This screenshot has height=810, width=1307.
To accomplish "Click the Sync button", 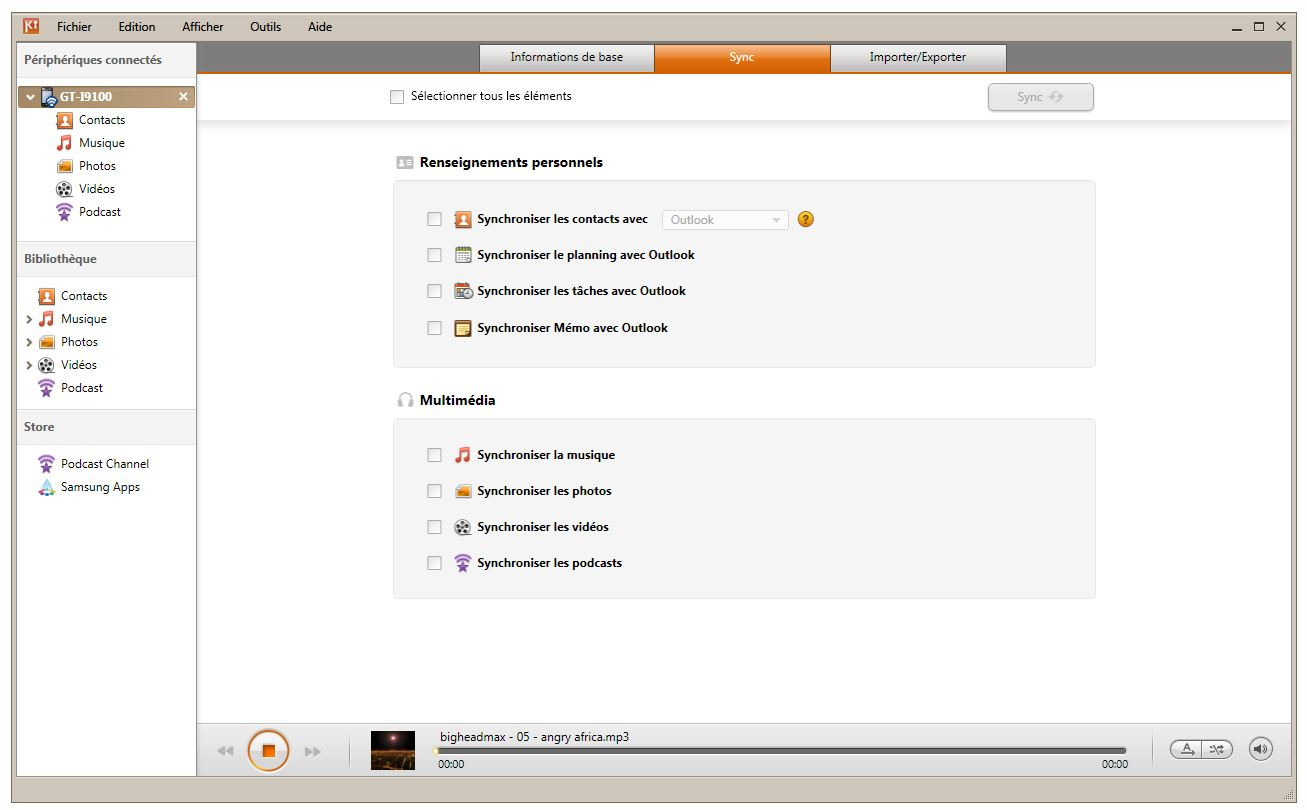I will point(1040,97).
